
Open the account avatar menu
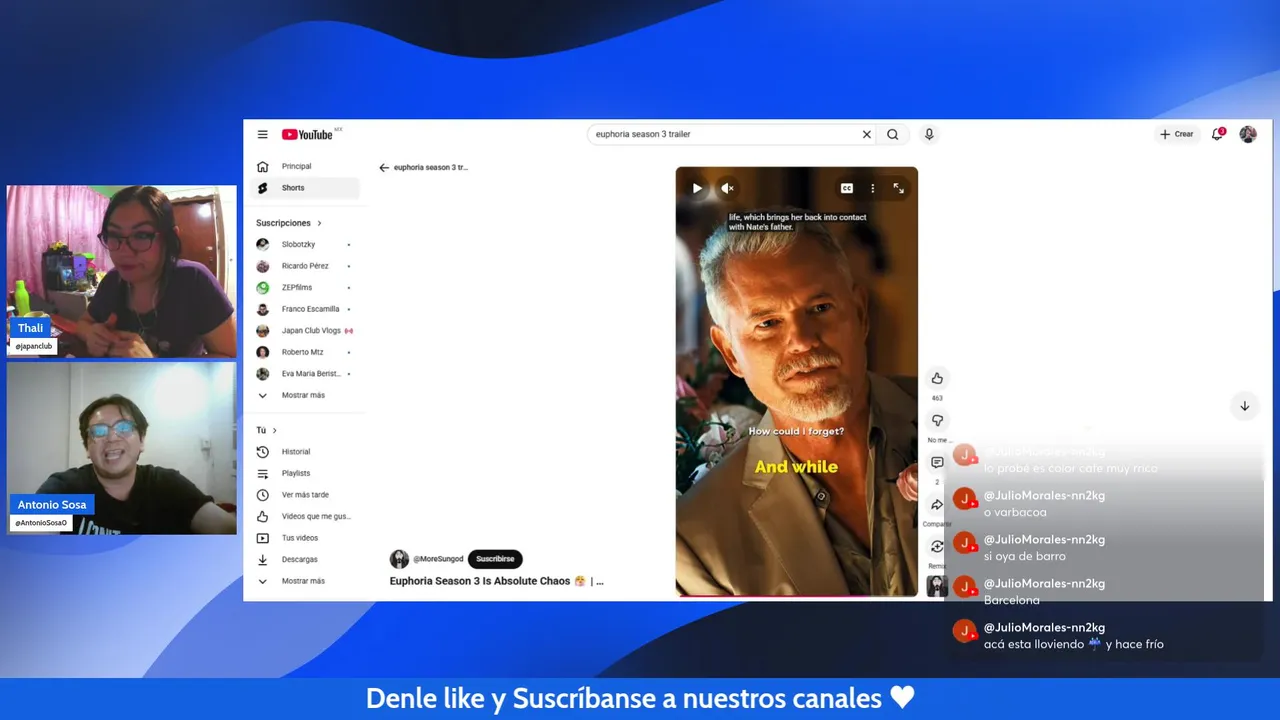(1248, 134)
